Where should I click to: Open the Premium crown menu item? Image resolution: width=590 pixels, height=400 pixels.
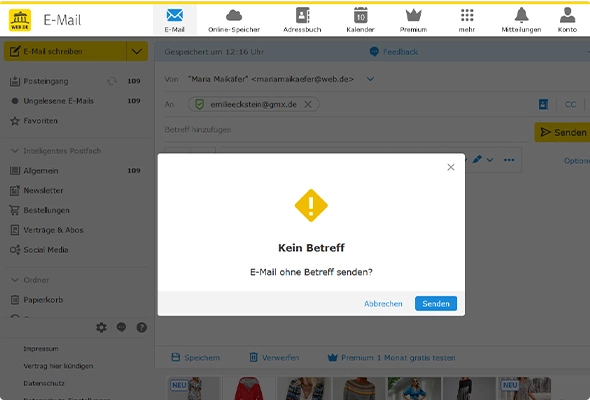tap(414, 20)
